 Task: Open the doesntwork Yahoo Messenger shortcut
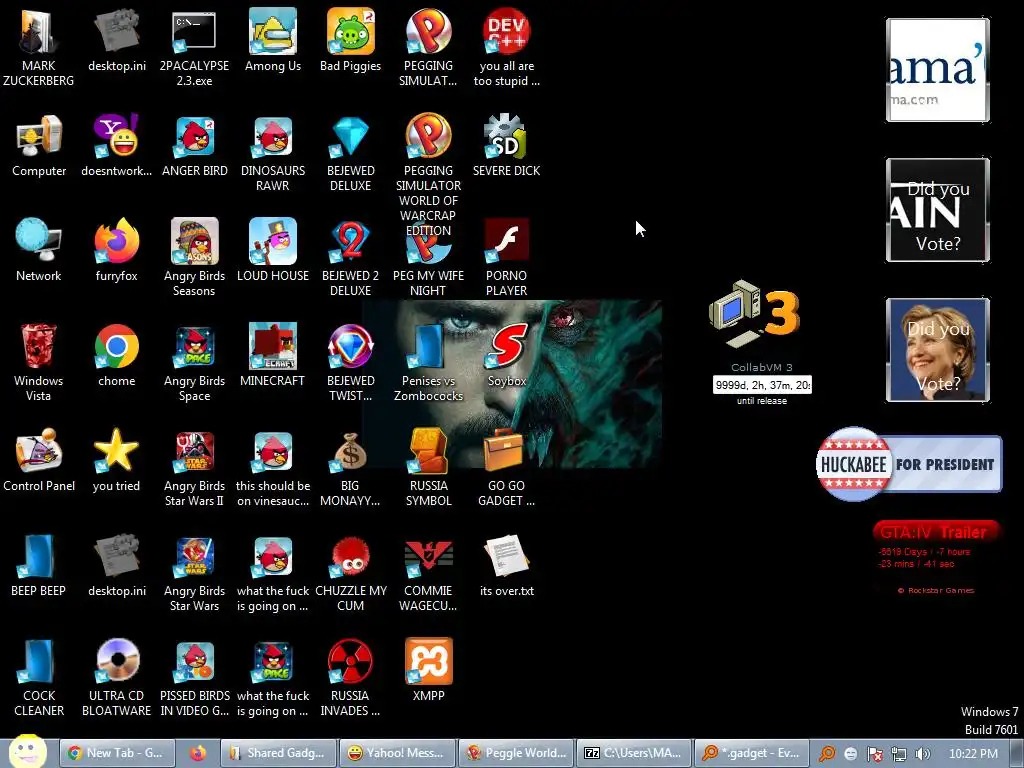click(x=116, y=145)
